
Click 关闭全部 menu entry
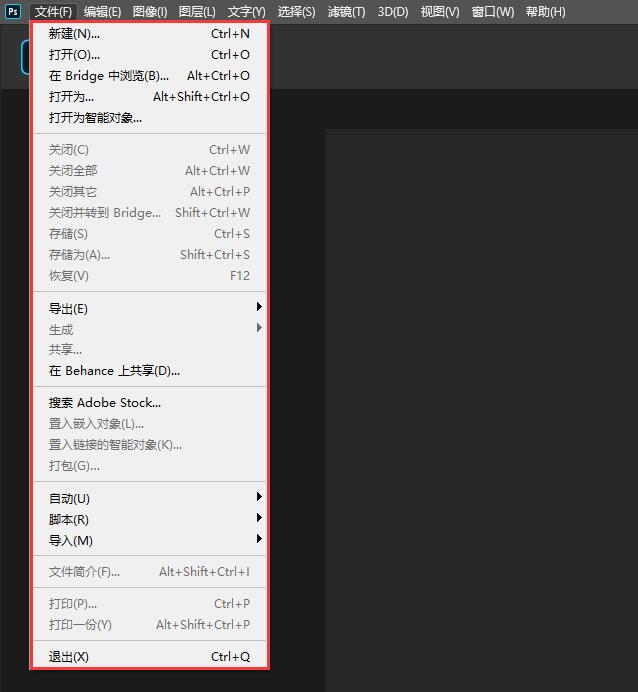tap(150, 171)
